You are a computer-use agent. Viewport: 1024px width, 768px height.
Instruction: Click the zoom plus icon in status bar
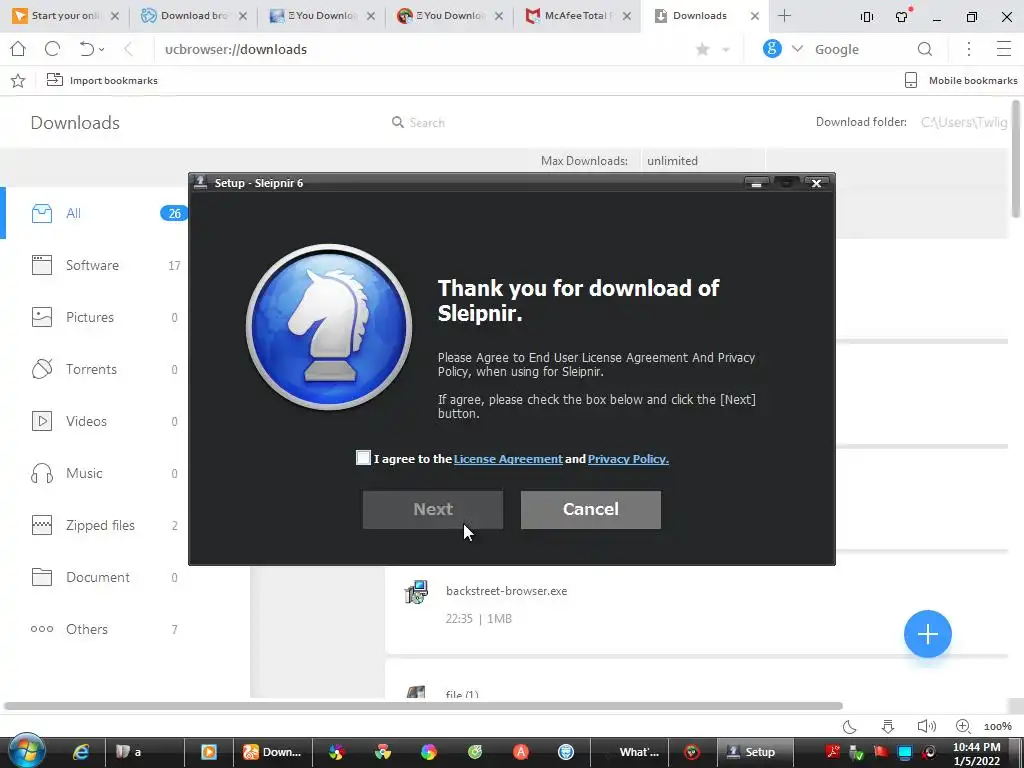[963, 726]
